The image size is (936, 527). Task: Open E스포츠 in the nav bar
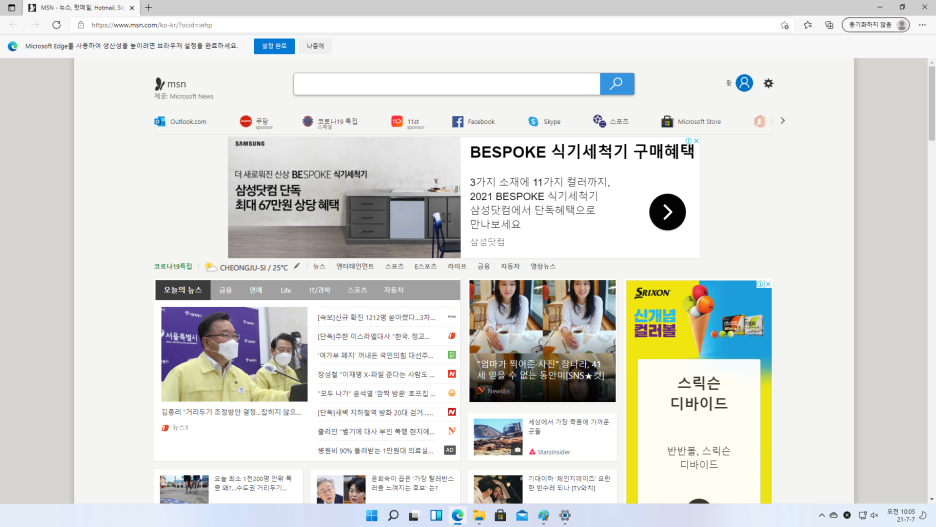pos(426,267)
